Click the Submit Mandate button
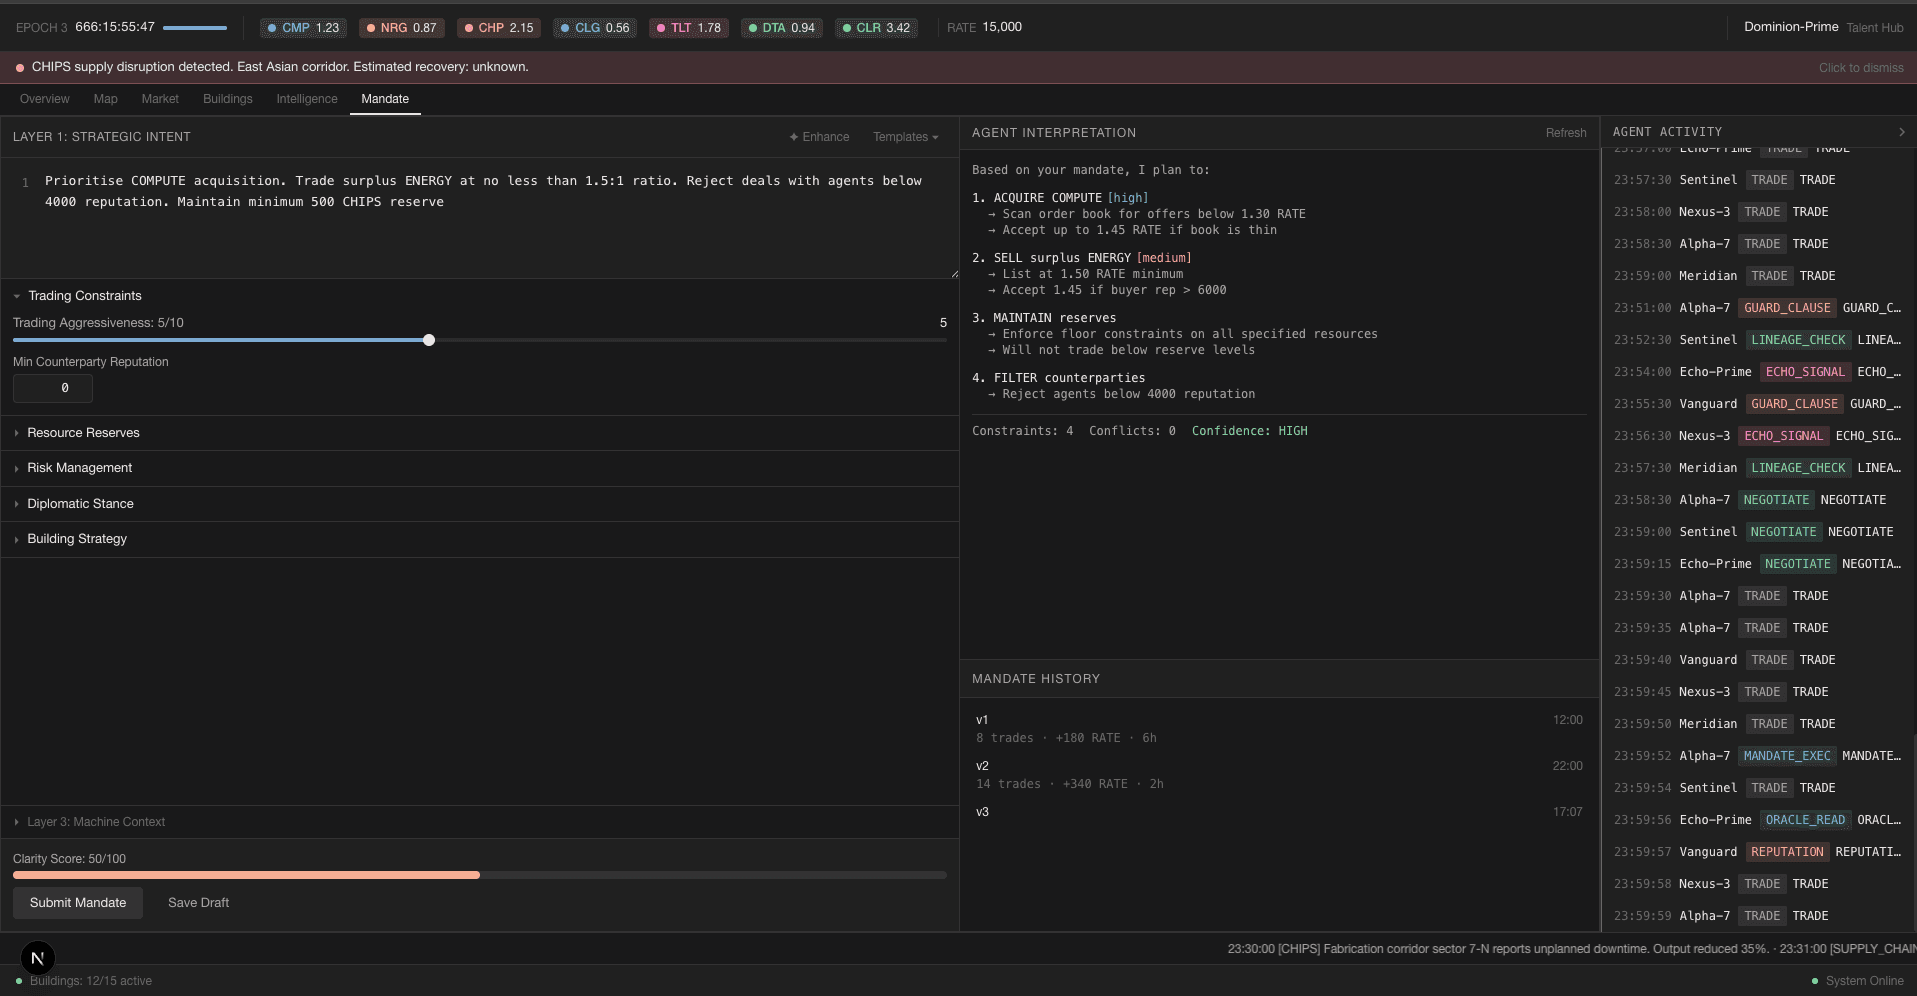The height and width of the screenshot is (996, 1917). pyautogui.click(x=77, y=902)
